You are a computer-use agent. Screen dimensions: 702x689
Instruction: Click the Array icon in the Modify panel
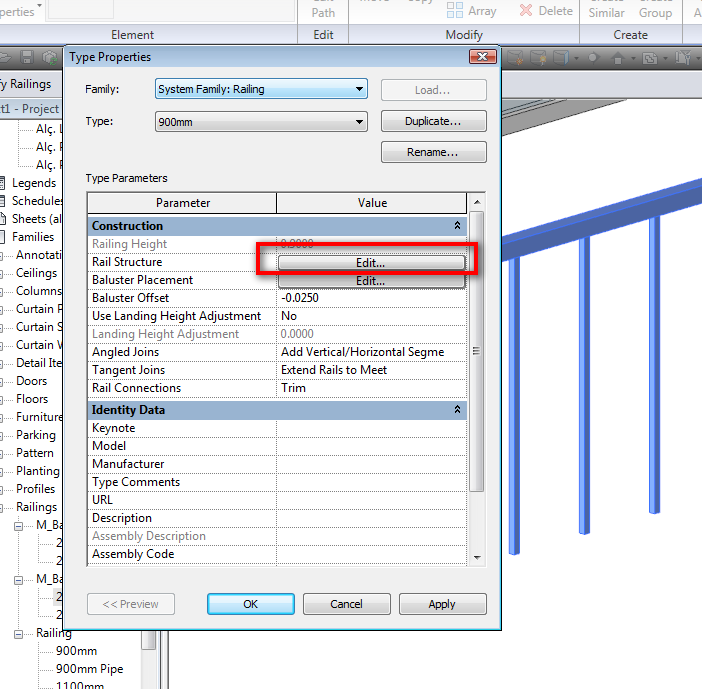pos(455,10)
